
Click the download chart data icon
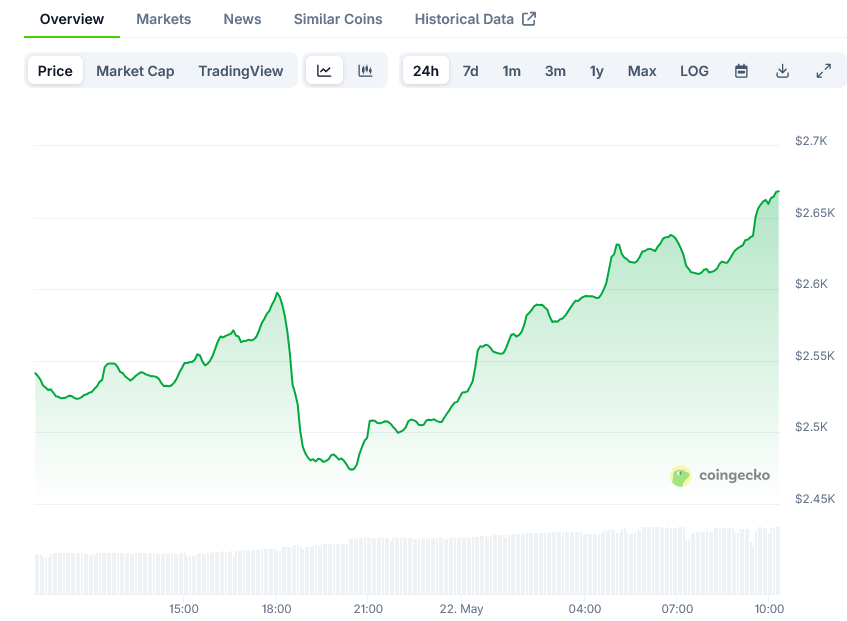pos(782,71)
